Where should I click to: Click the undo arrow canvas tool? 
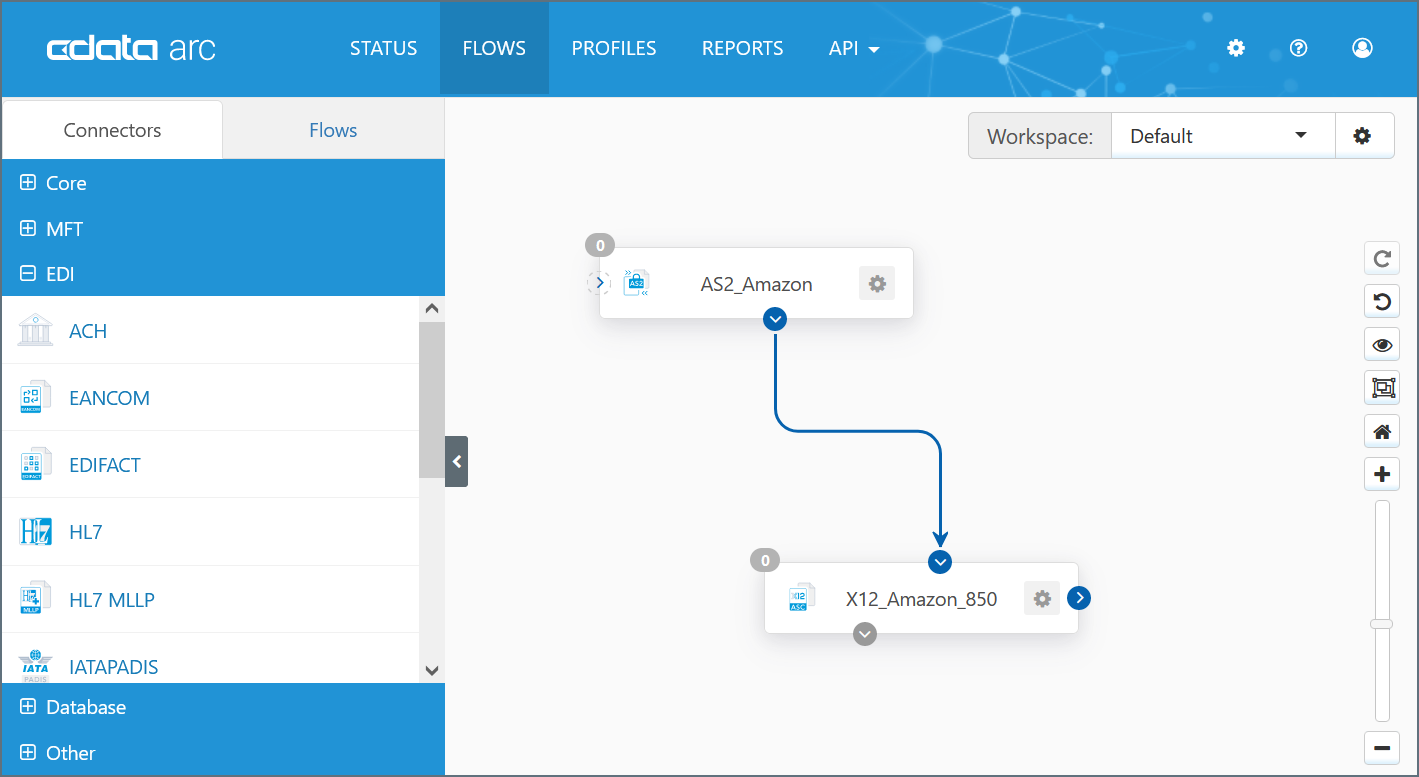click(1382, 301)
